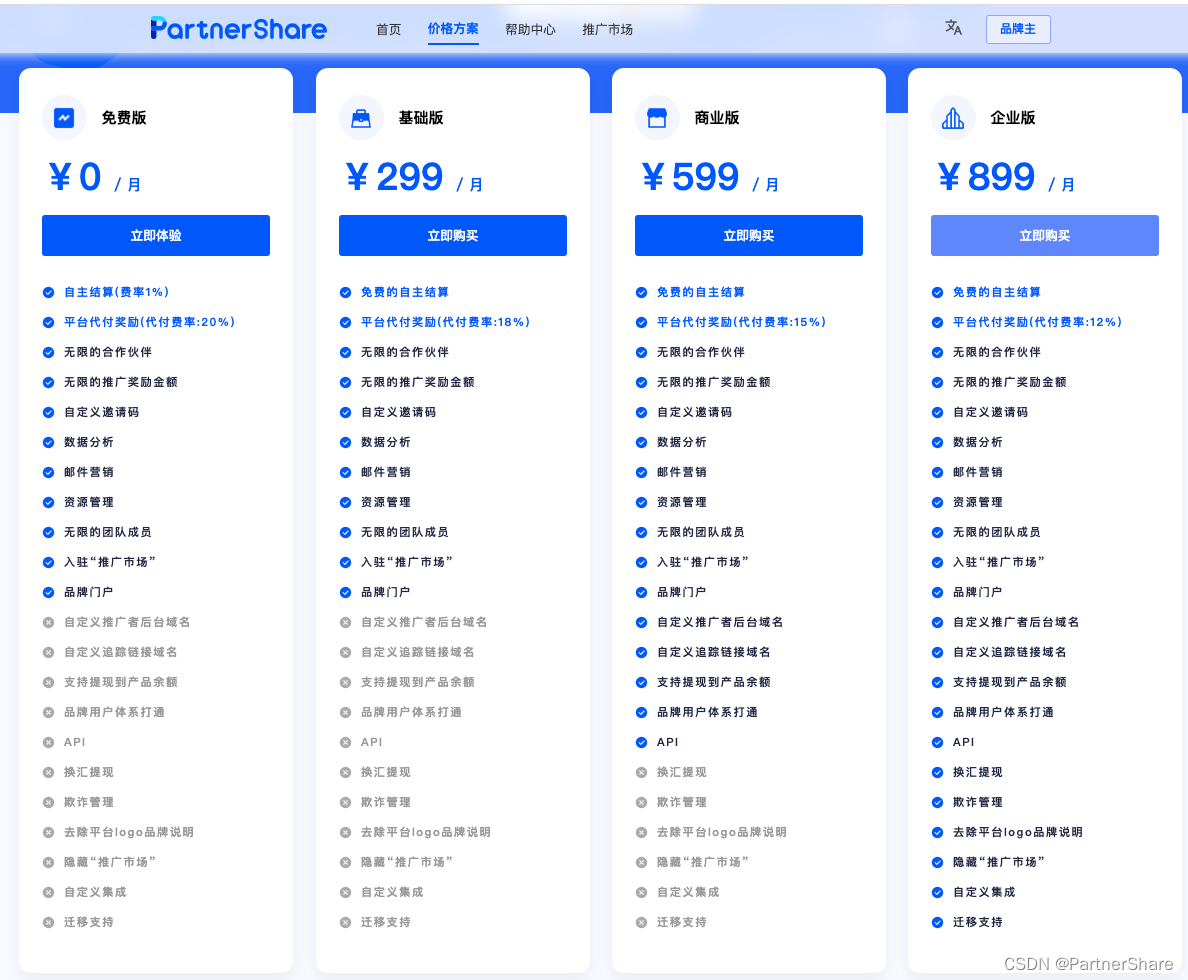Click 无限的推广奖励金额 in 基础版 list
Image resolution: width=1188 pixels, height=980 pixels.
click(x=417, y=383)
